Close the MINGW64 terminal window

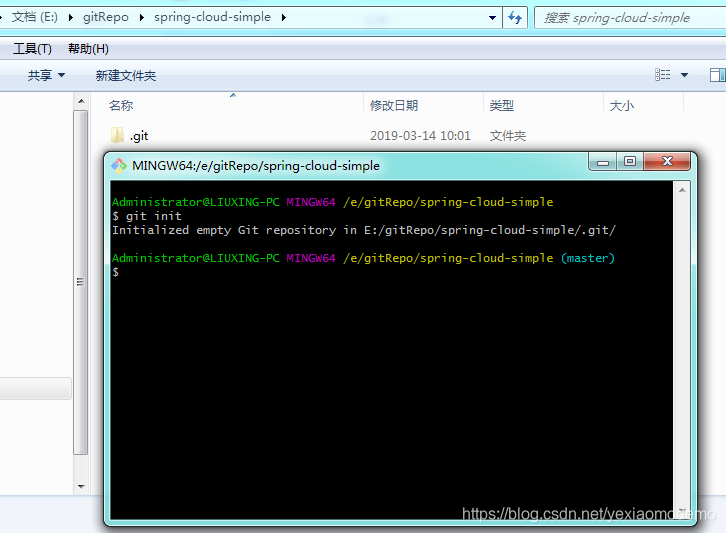[x=667, y=162]
